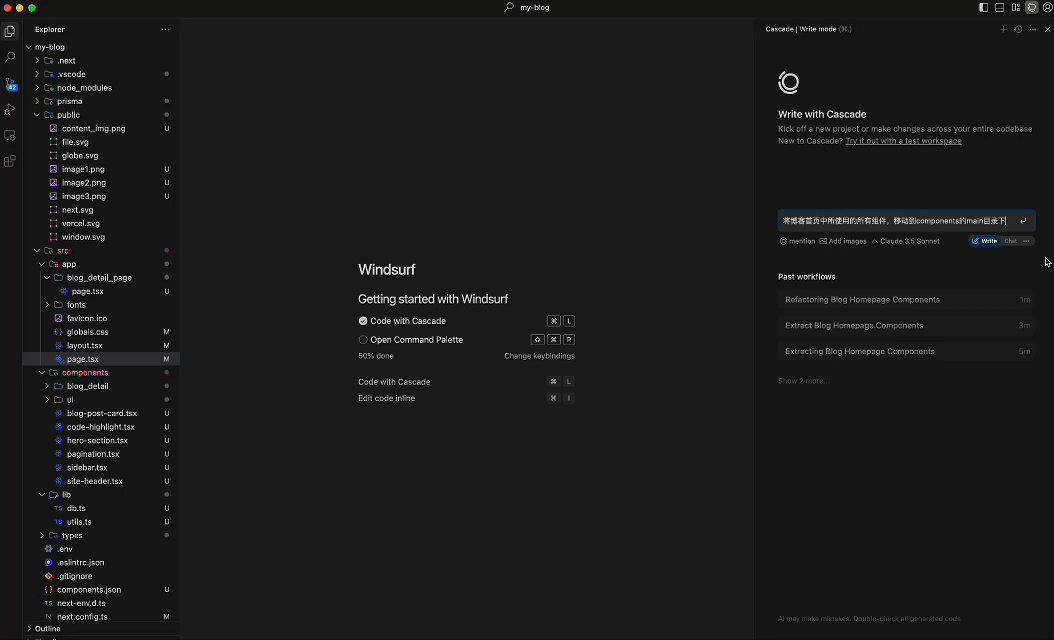
Task: Select Open Command Palette step radio
Action: [x=363, y=339]
